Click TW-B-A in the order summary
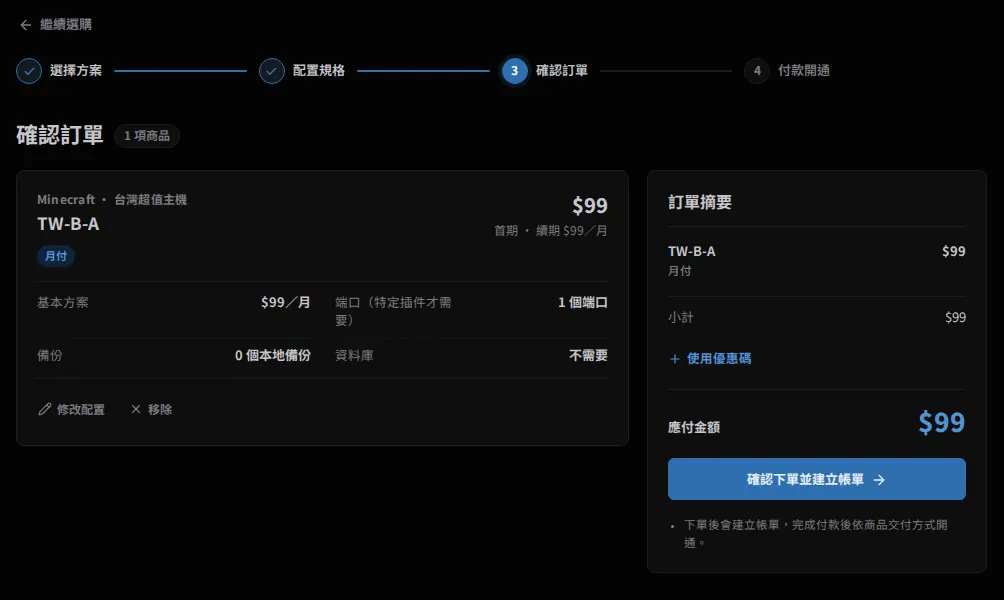This screenshot has width=1004, height=600. (x=692, y=252)
